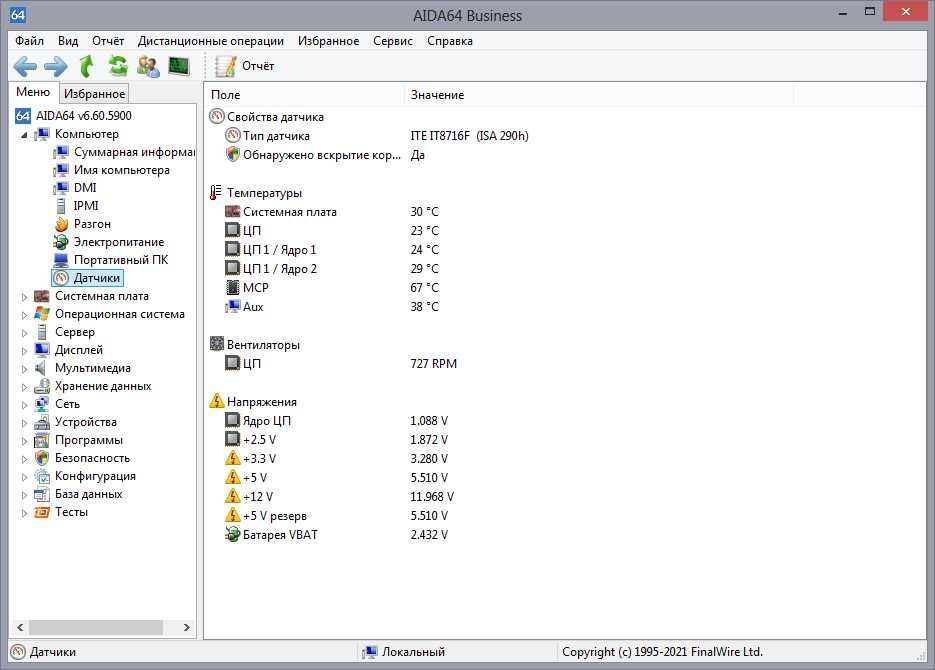The height and width of the screenshot is (670, 935).
Task: Click the База данных icon
Action: click(42, 494)
